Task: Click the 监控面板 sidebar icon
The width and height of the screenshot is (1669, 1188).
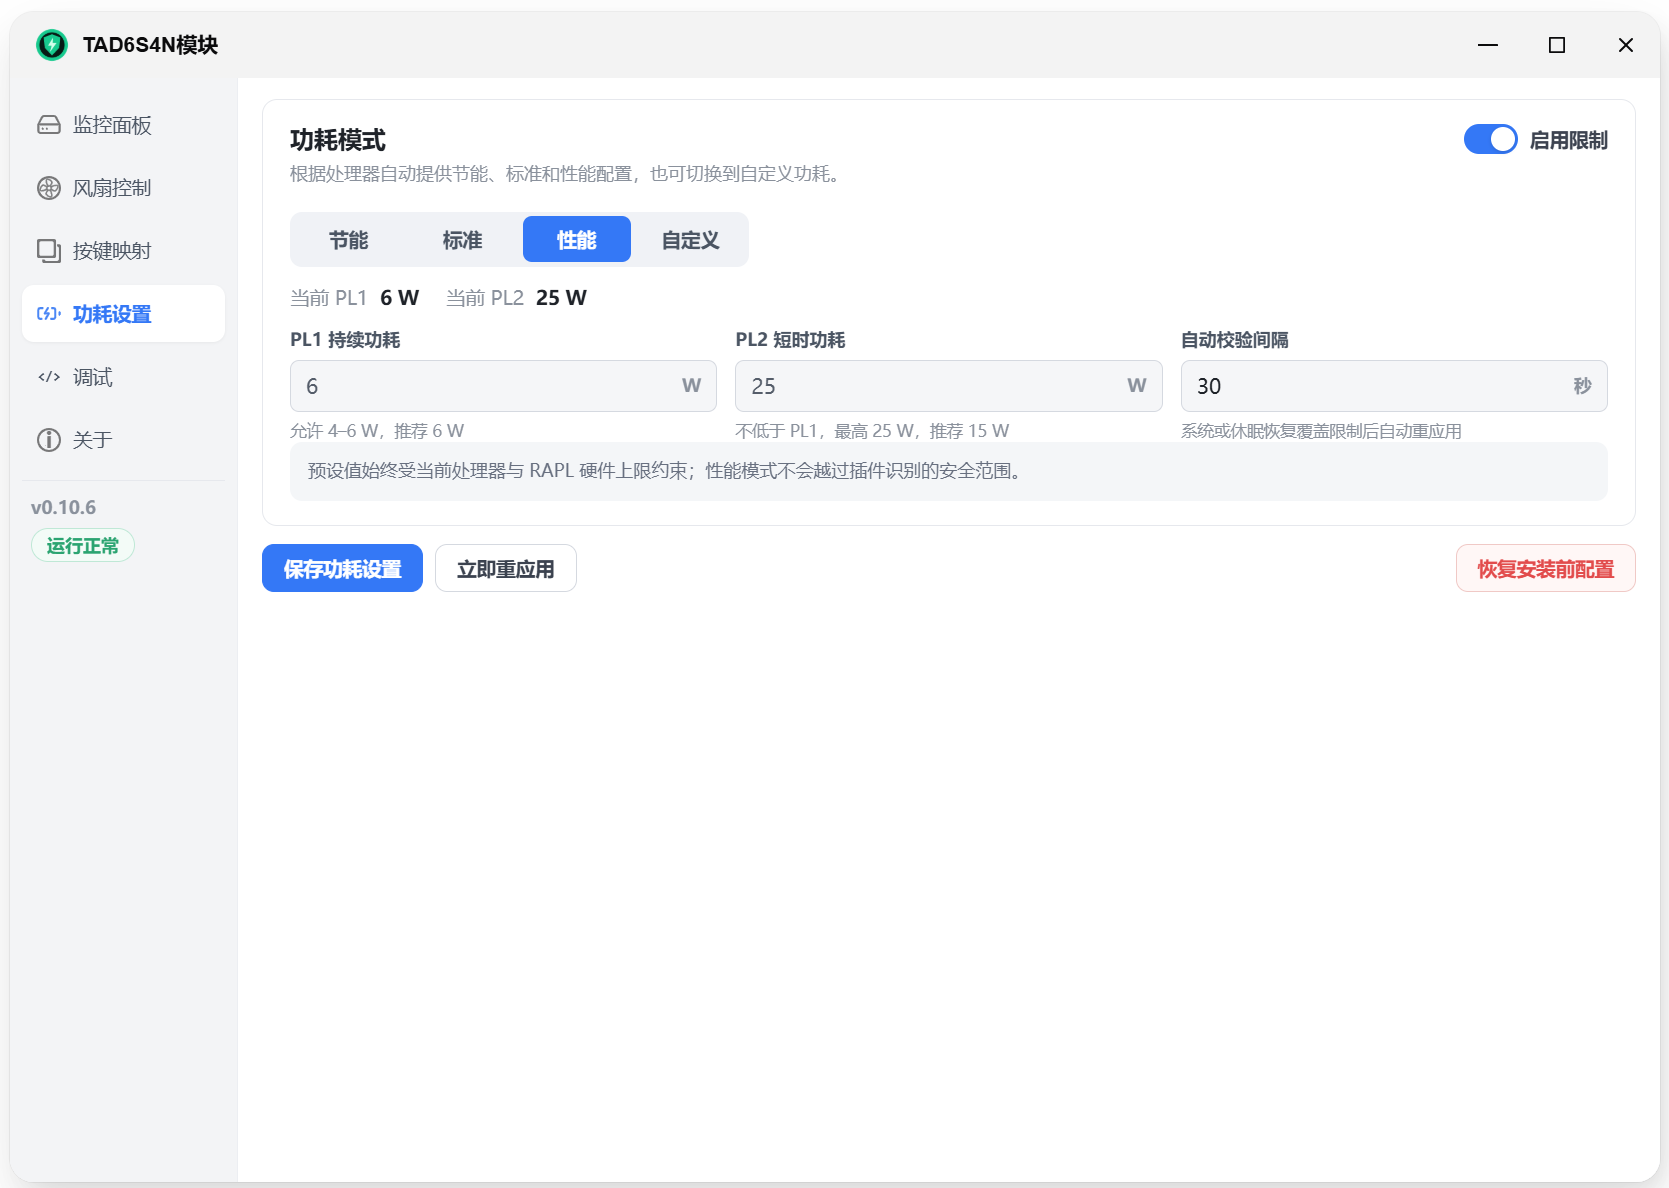Action: click(49, 125)
